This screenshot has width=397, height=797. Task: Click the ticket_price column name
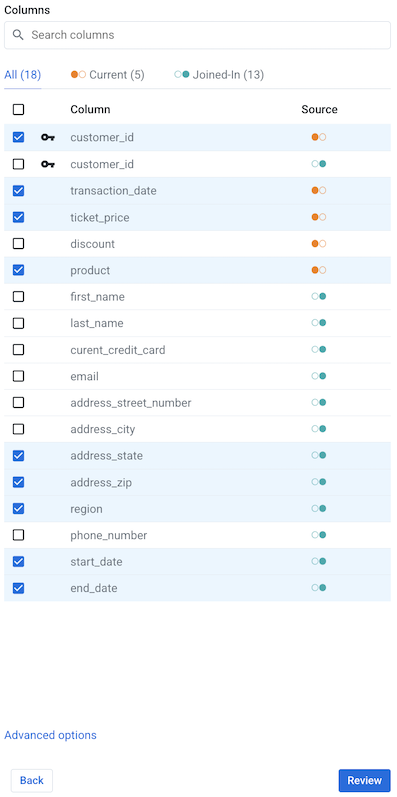(100, 218)
